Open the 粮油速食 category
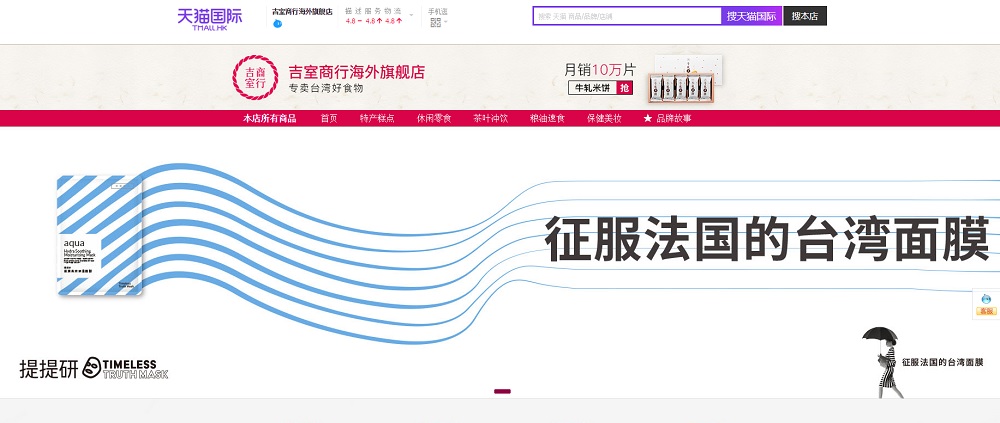 (x=547, y=119)
